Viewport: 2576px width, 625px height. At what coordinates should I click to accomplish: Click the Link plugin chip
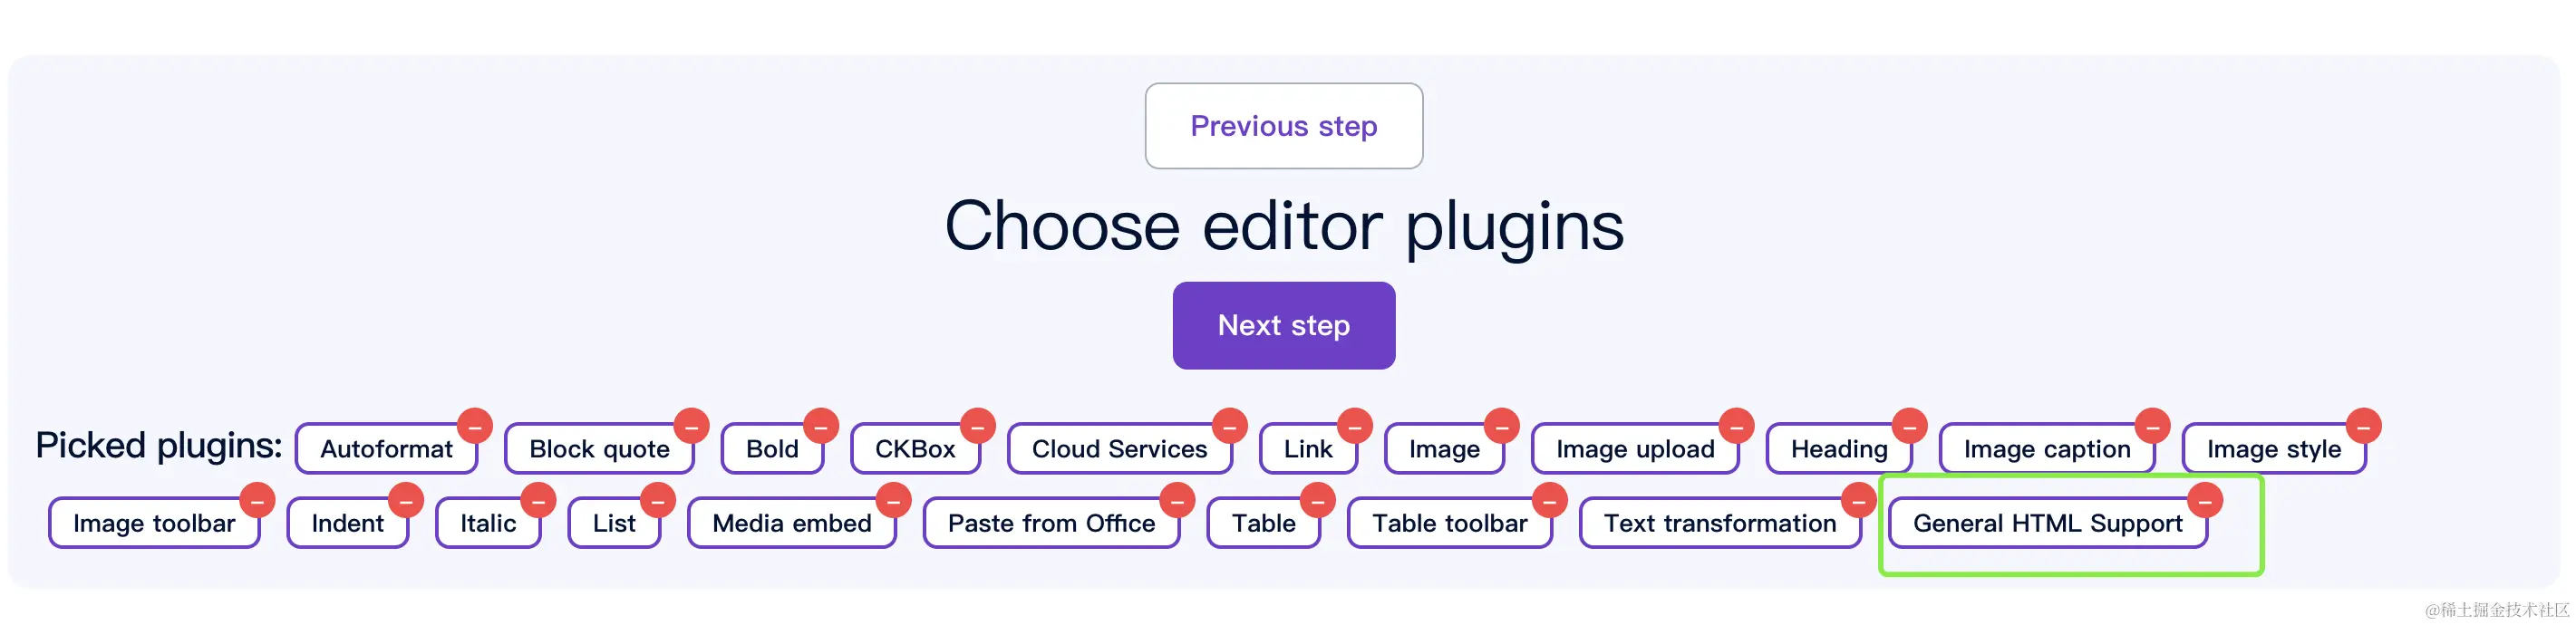point(1308,449)
